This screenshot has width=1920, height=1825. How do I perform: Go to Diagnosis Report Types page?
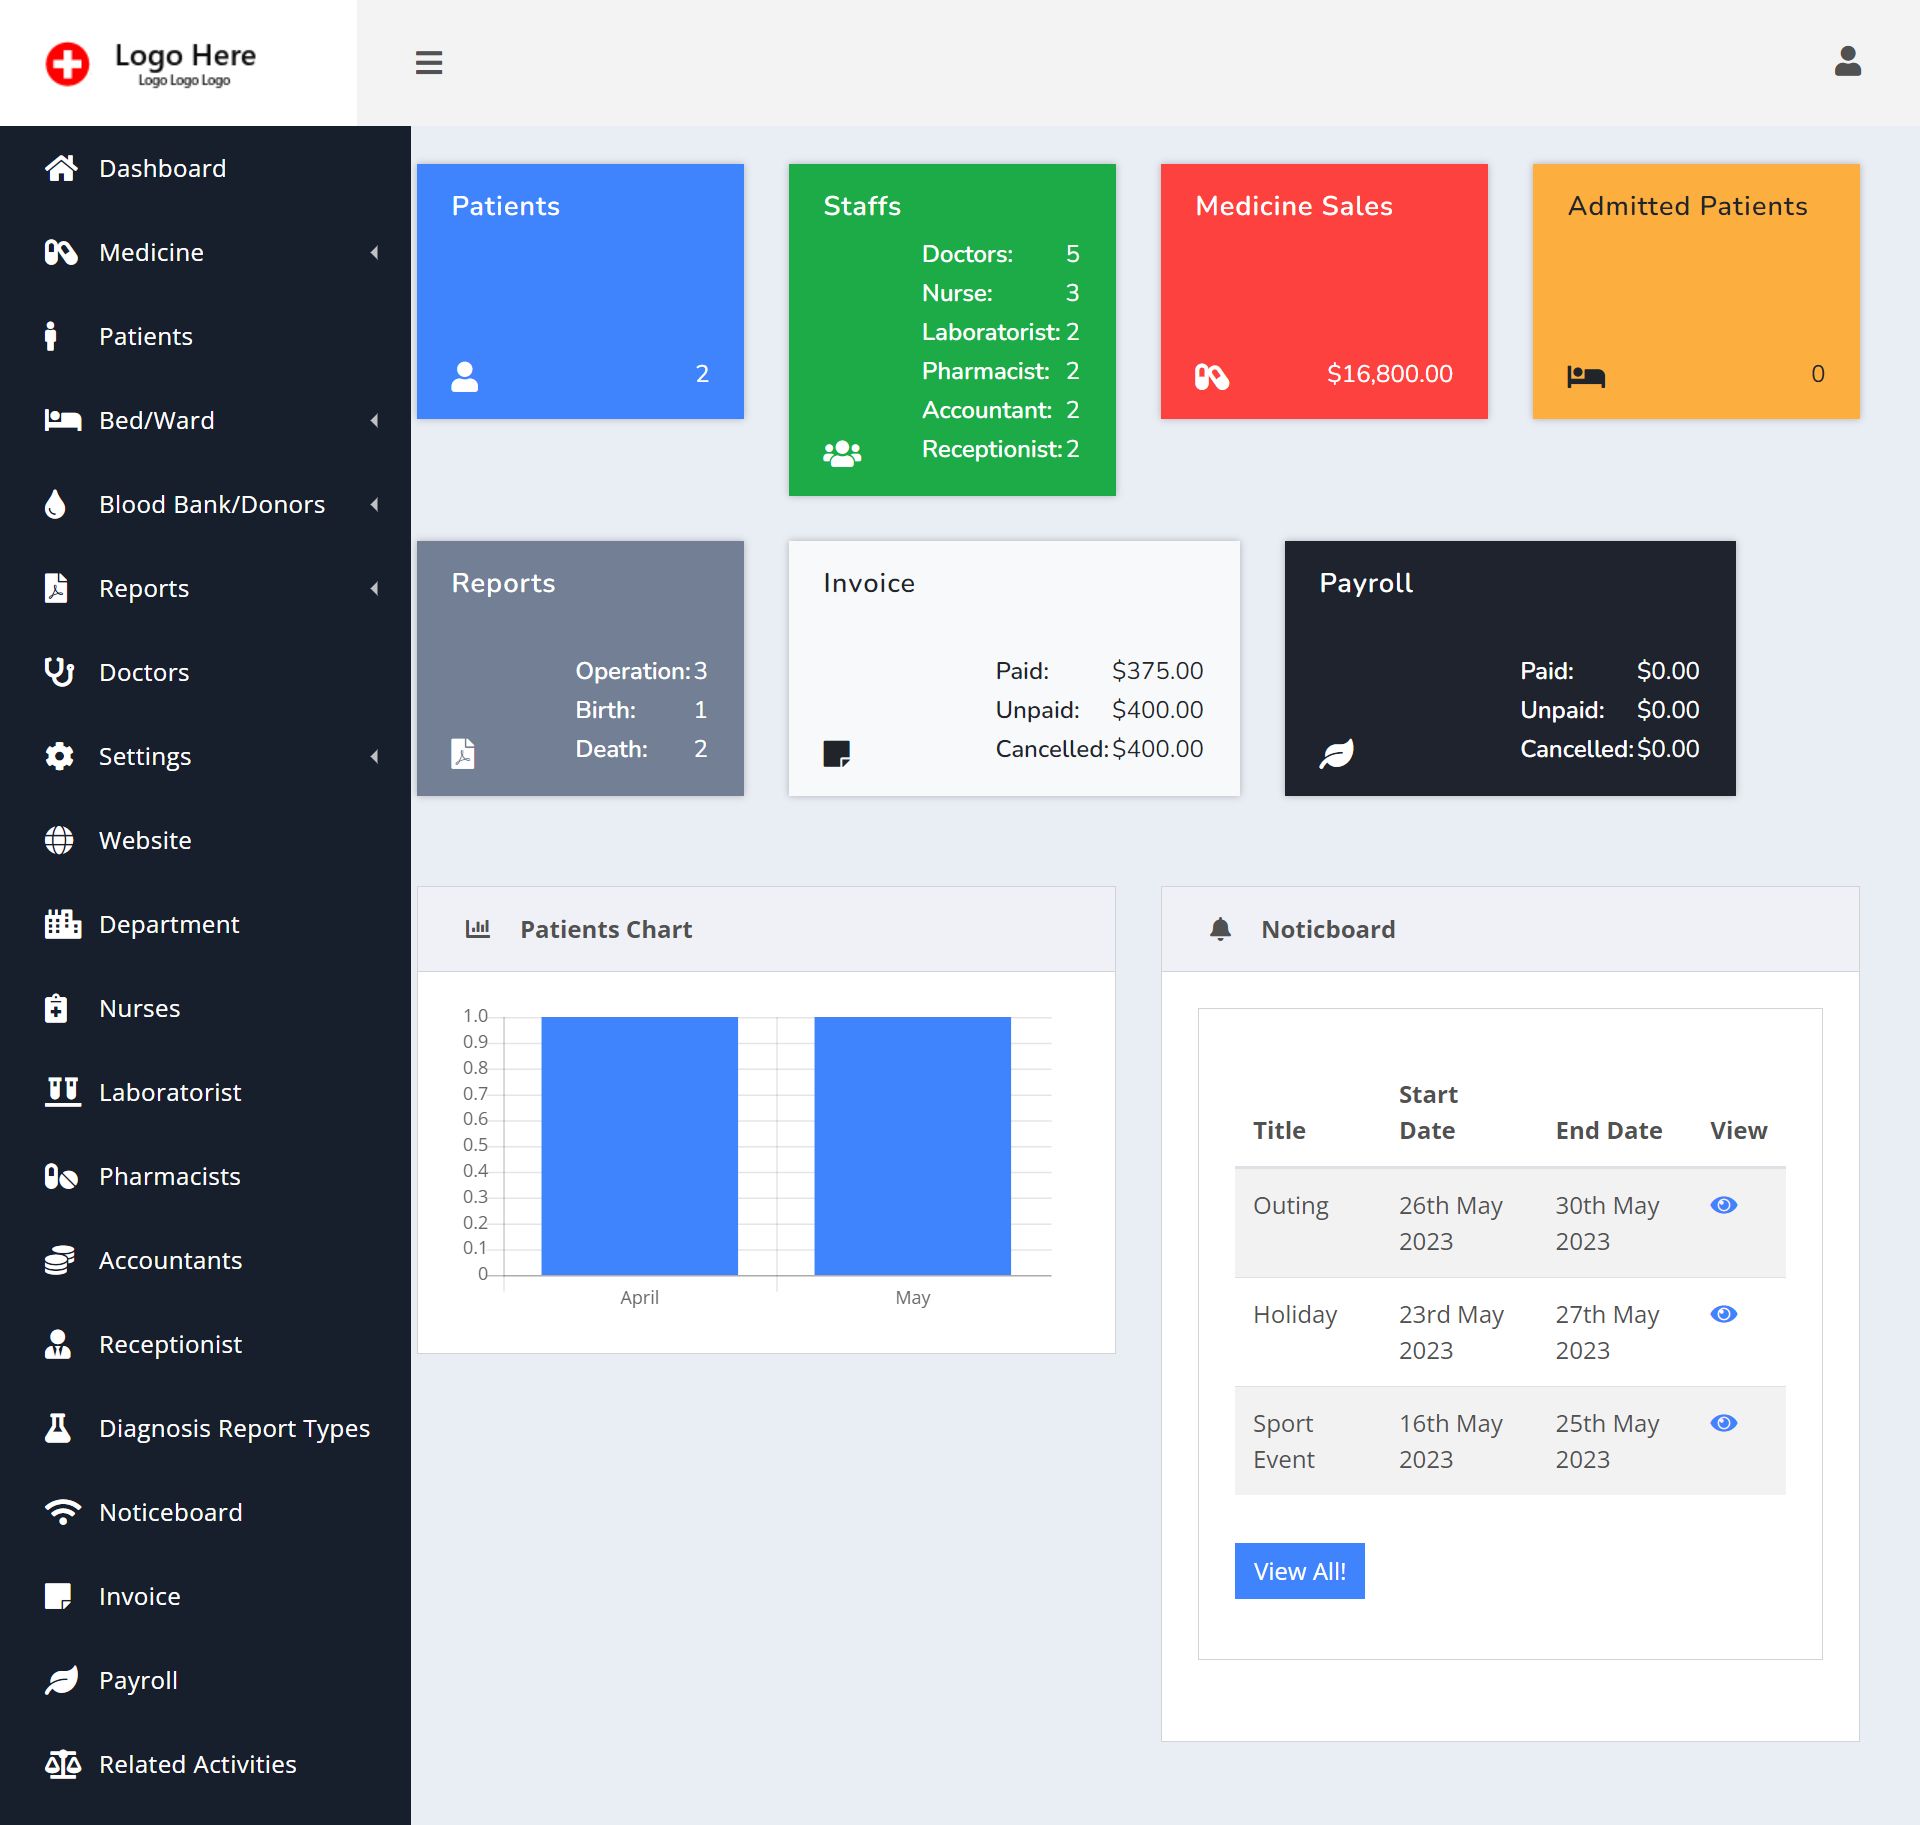[234, 1428]
